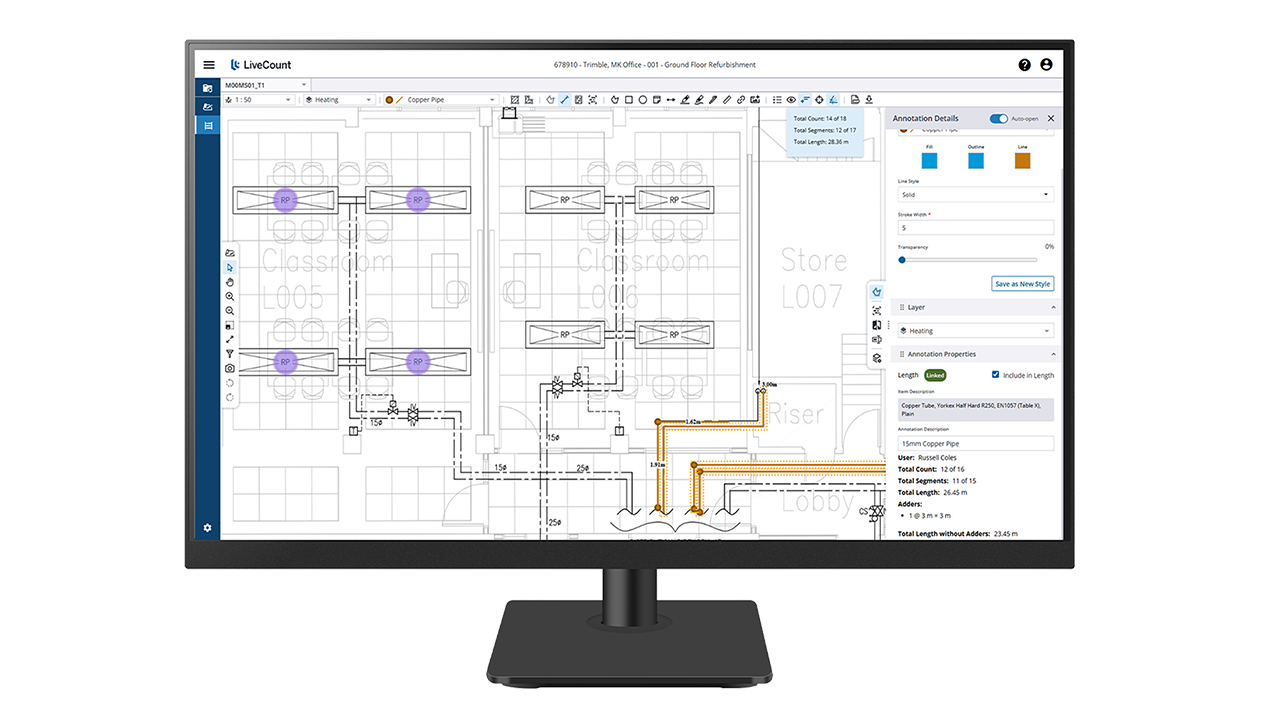Select the sticky note annotation tool
Viewport: 1262px width, 708px height.
point(657,100)
